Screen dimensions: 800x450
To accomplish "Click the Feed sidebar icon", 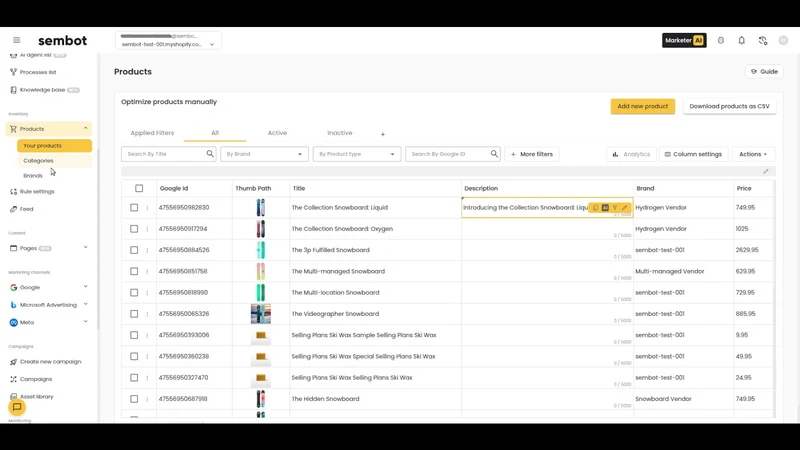I will click(x=13, y=209).
